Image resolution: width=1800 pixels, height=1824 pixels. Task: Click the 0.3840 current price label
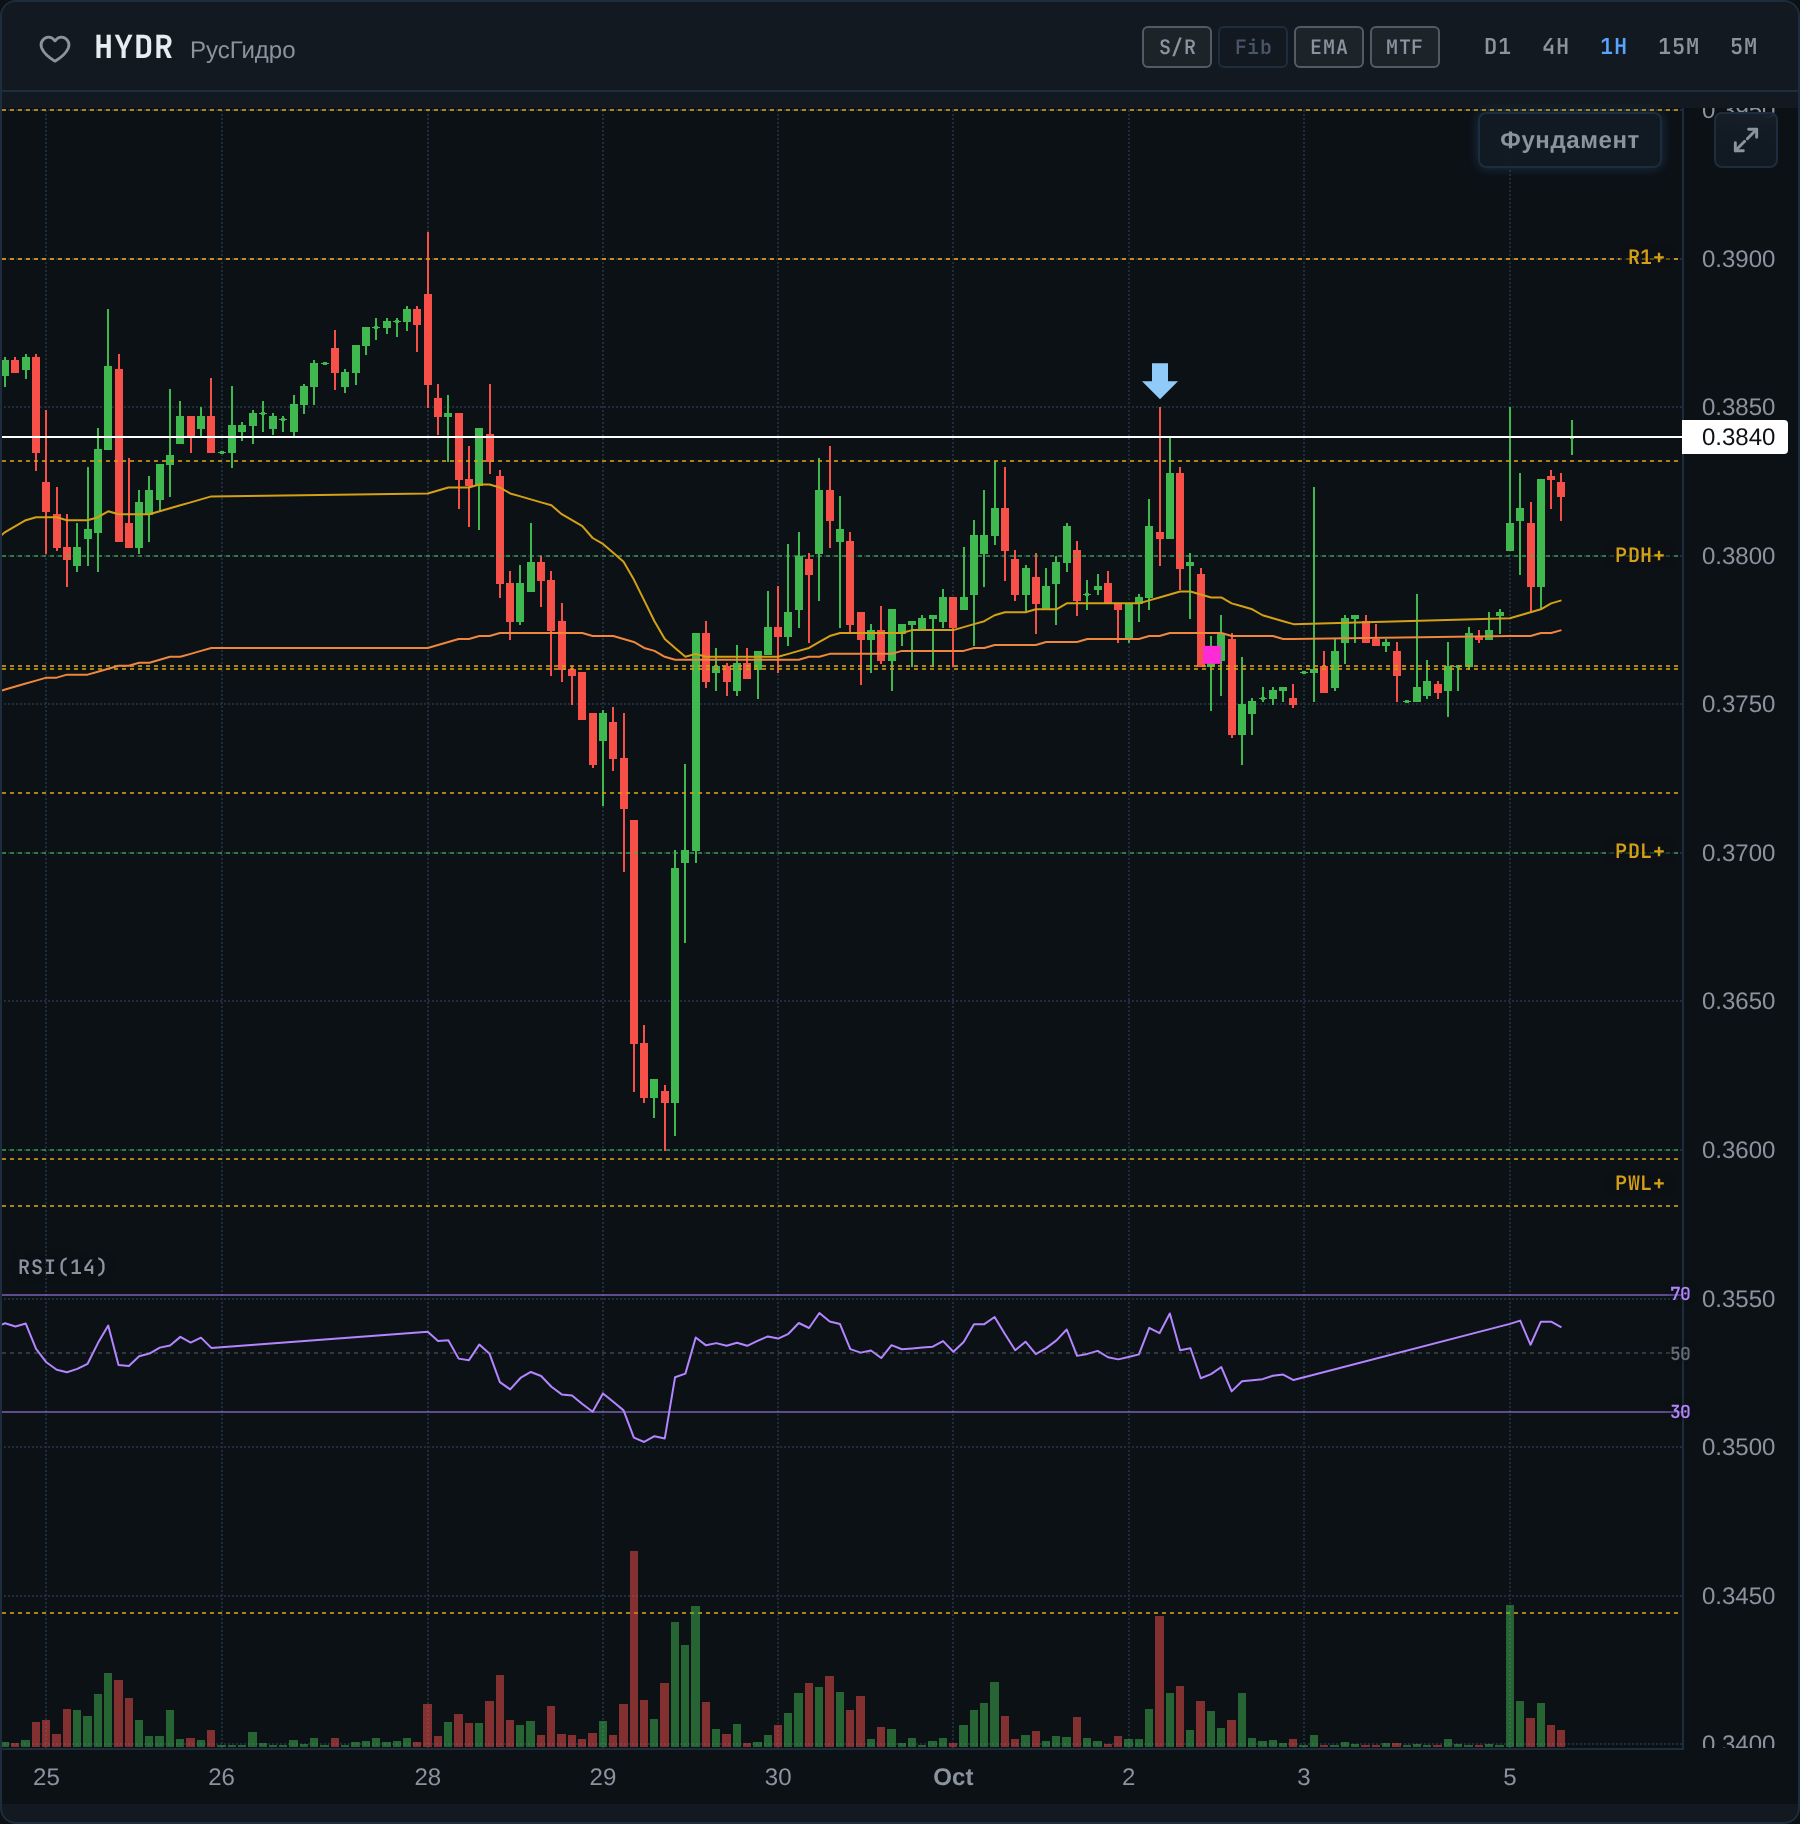1736,437
